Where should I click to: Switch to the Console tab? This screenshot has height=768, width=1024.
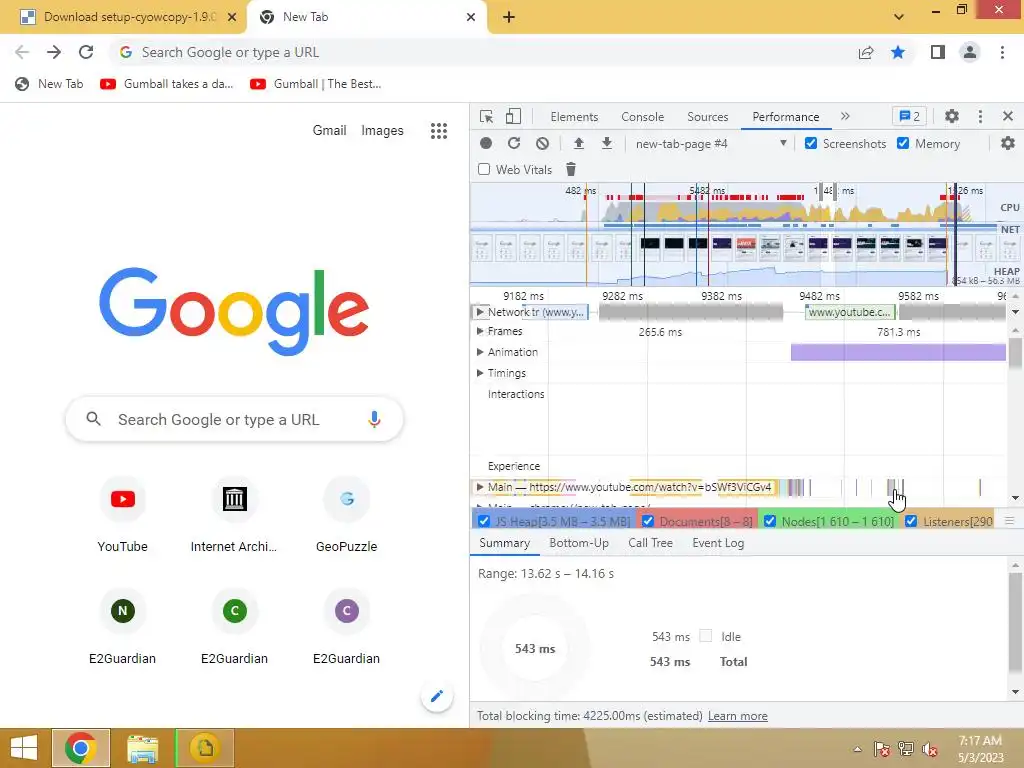point(643,117)
